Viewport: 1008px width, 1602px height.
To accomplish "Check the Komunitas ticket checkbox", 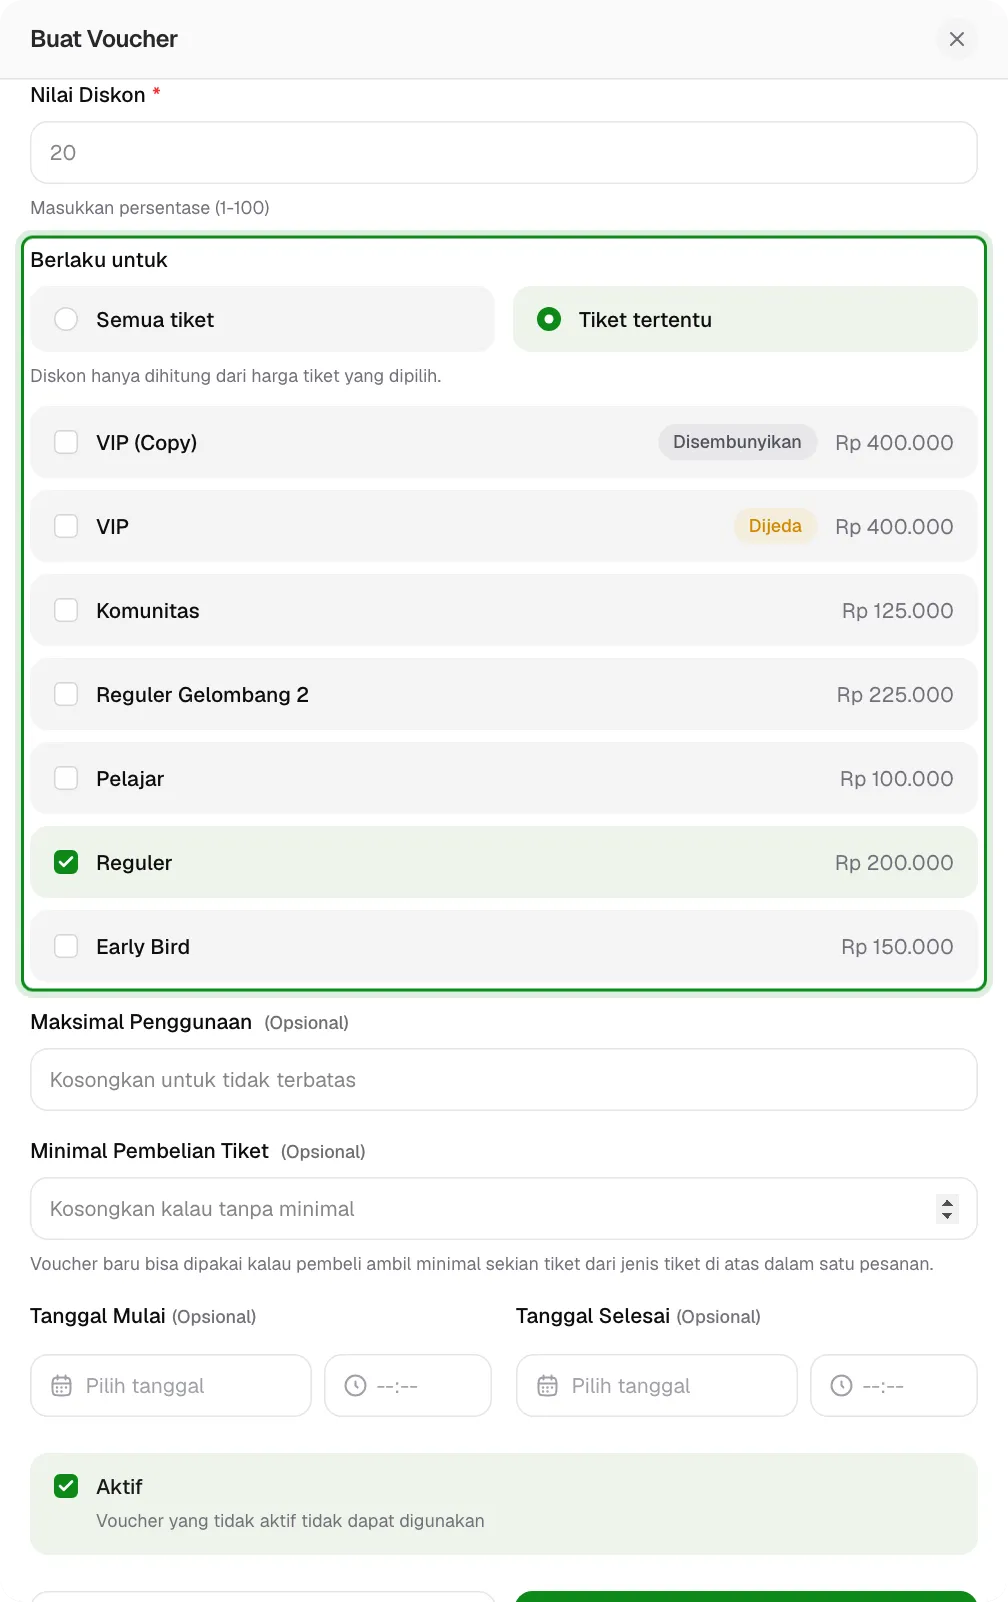I will (66, 610).
